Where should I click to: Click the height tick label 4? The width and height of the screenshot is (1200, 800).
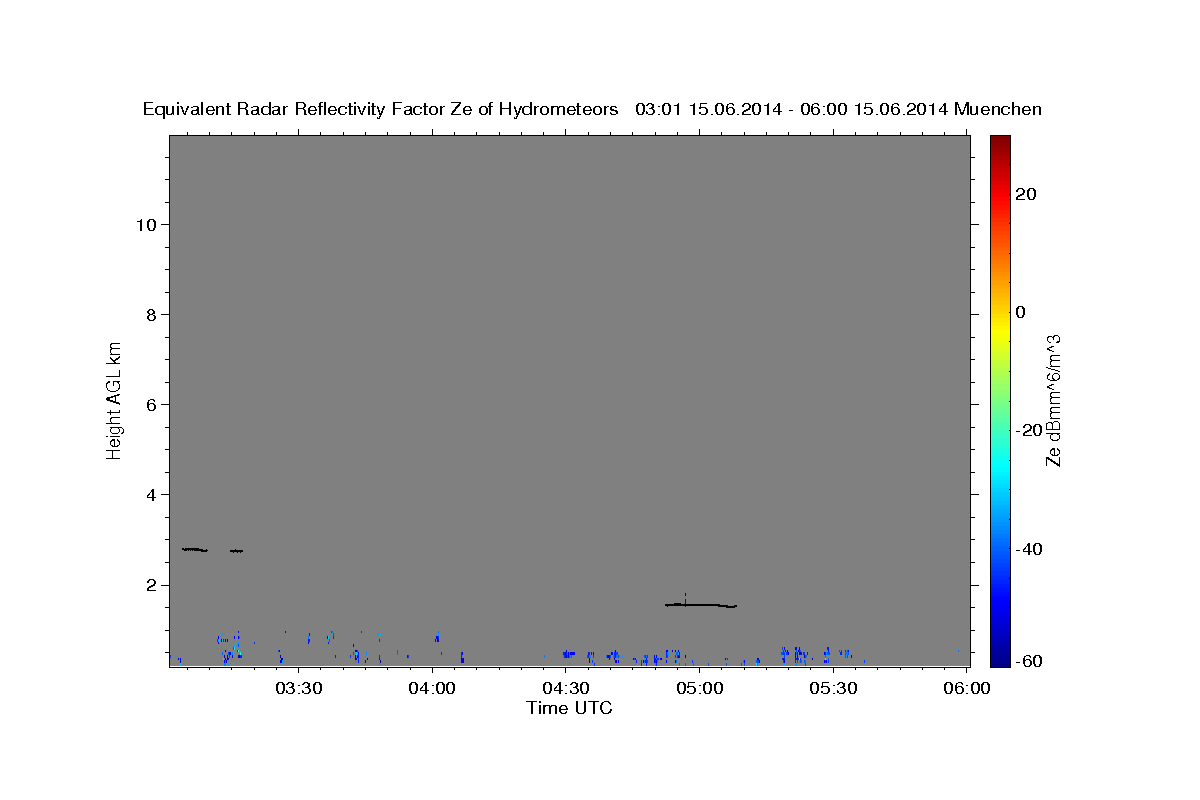click(x=151, y=495)
